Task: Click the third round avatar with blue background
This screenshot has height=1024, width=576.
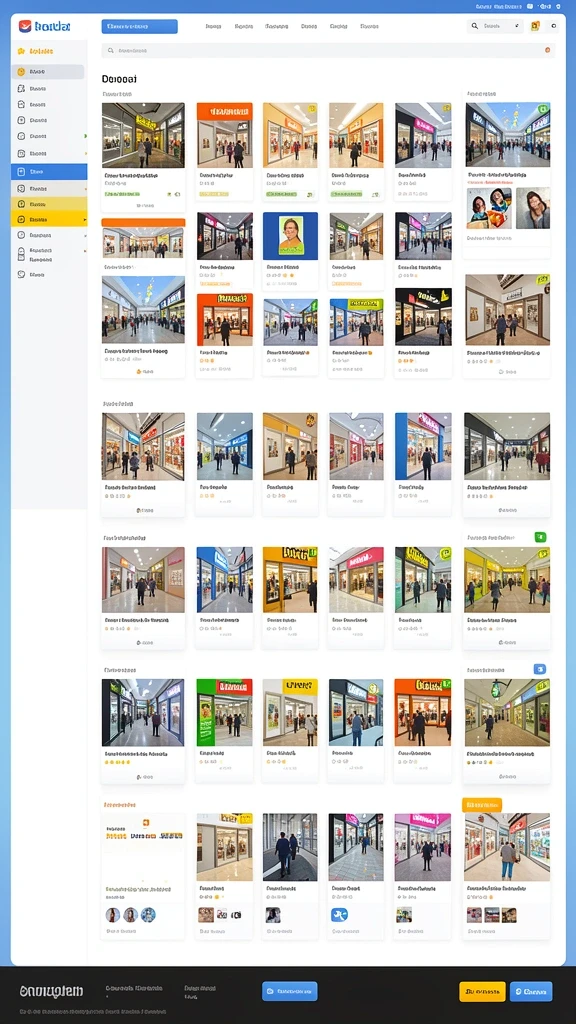Action: coord(148,915)
